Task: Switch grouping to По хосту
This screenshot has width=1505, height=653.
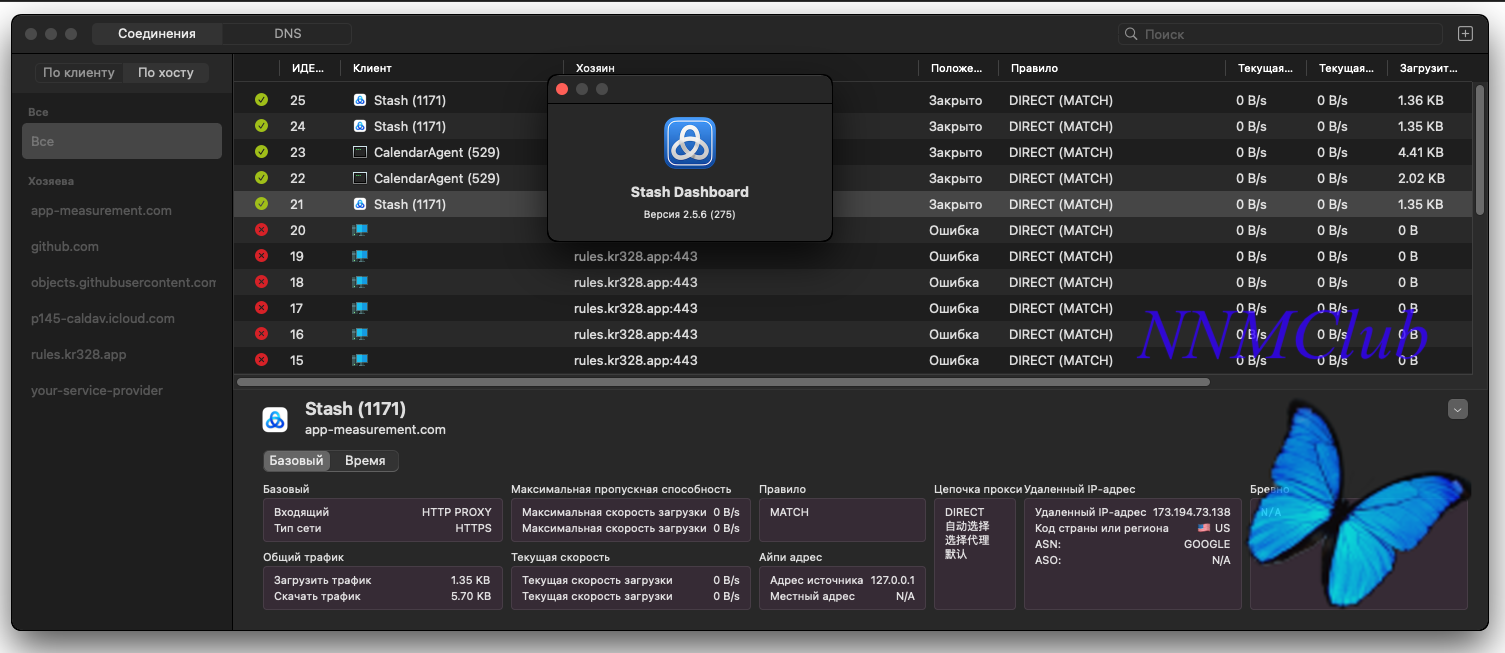Action: point(166,73)
